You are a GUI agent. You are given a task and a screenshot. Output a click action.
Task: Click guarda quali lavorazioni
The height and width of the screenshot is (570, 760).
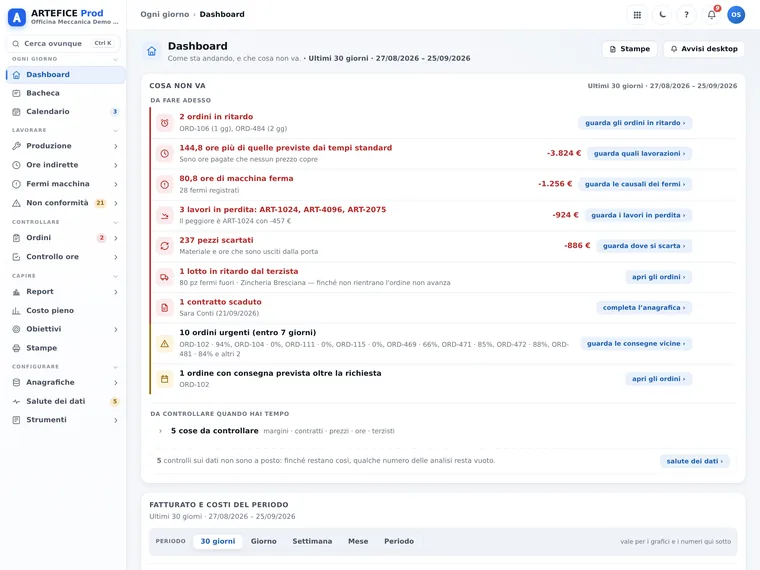pyautogui.click(x=639, y=154)
